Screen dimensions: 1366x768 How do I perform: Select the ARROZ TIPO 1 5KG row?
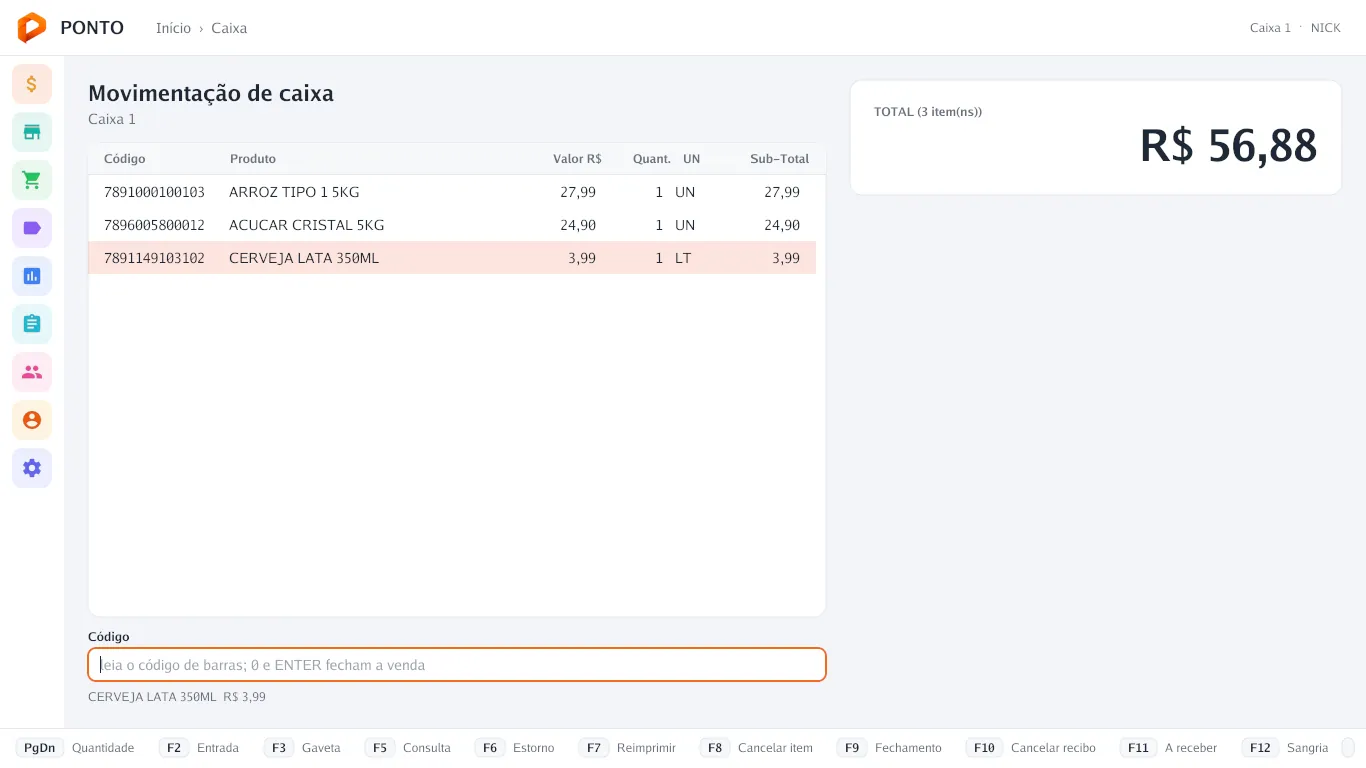pos(452,192)
